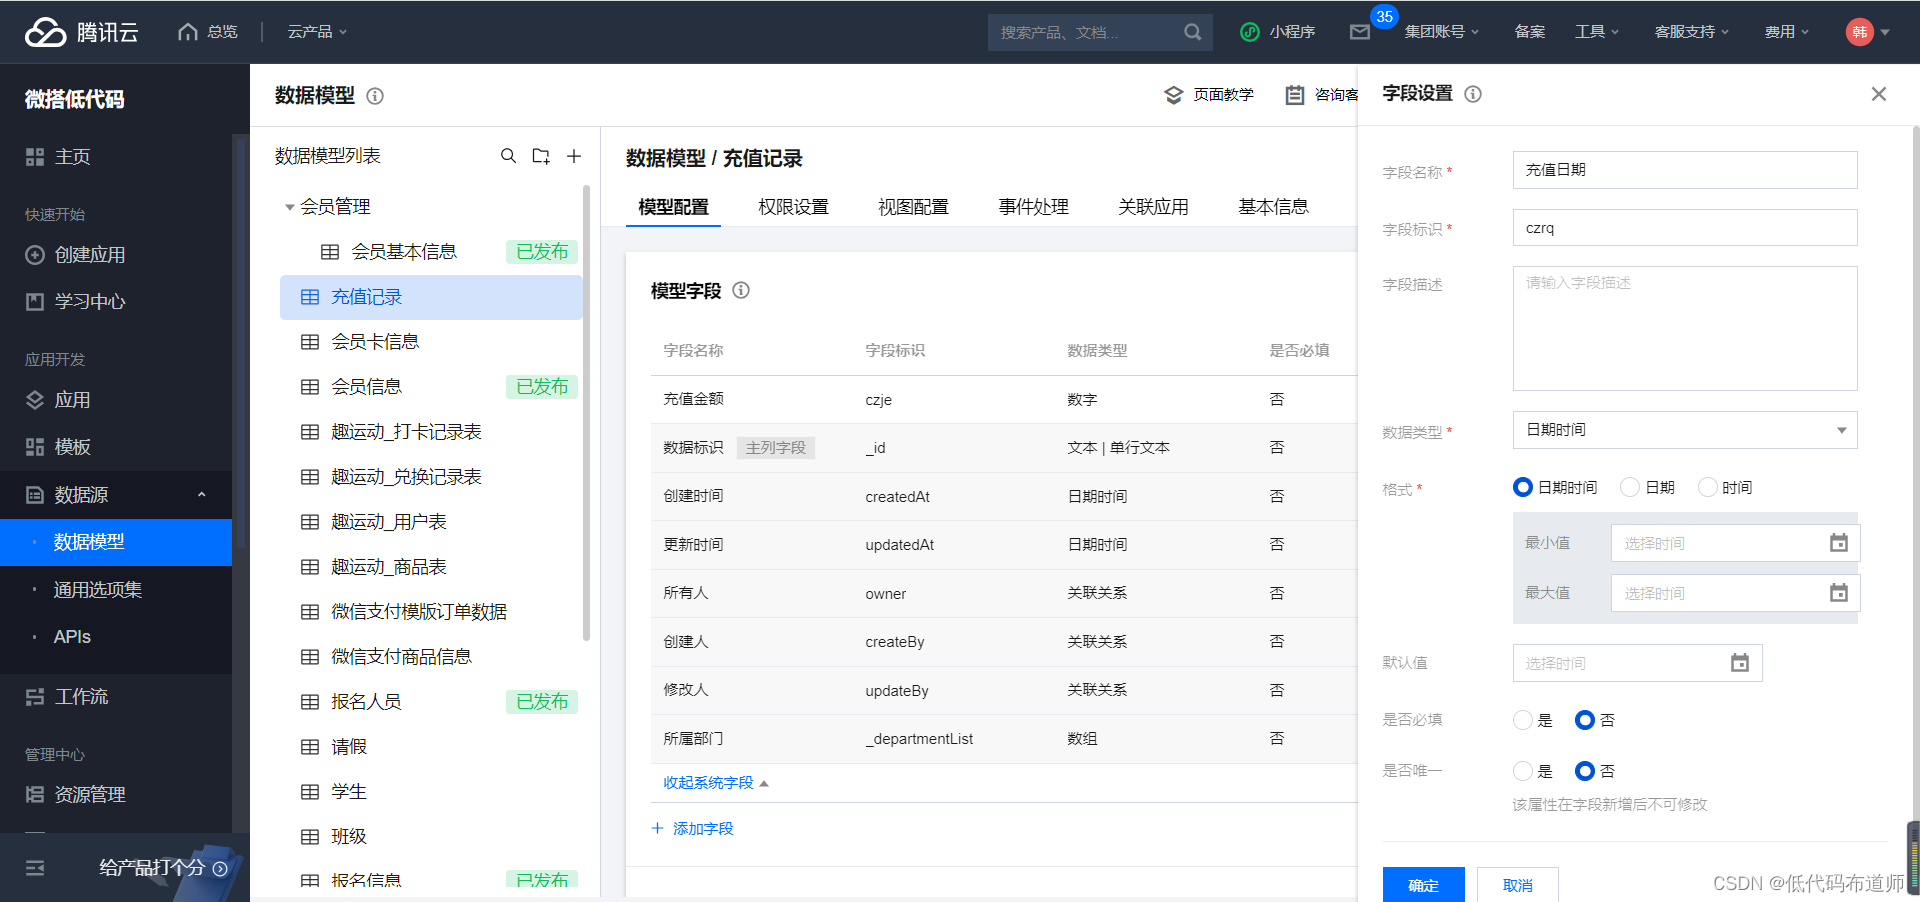1920x902 pixels.
Task: Switch to 模型配置 tab
Action: pyautogui.click(x=673, y=207)
